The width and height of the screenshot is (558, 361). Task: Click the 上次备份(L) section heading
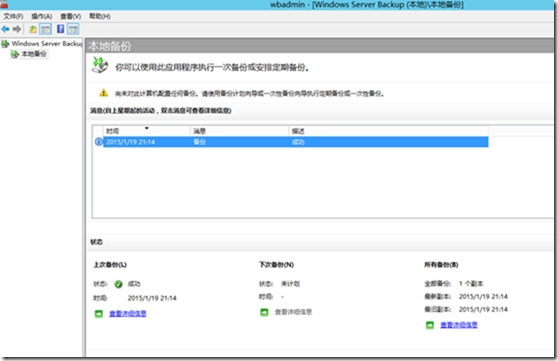(x=110, y=265)
